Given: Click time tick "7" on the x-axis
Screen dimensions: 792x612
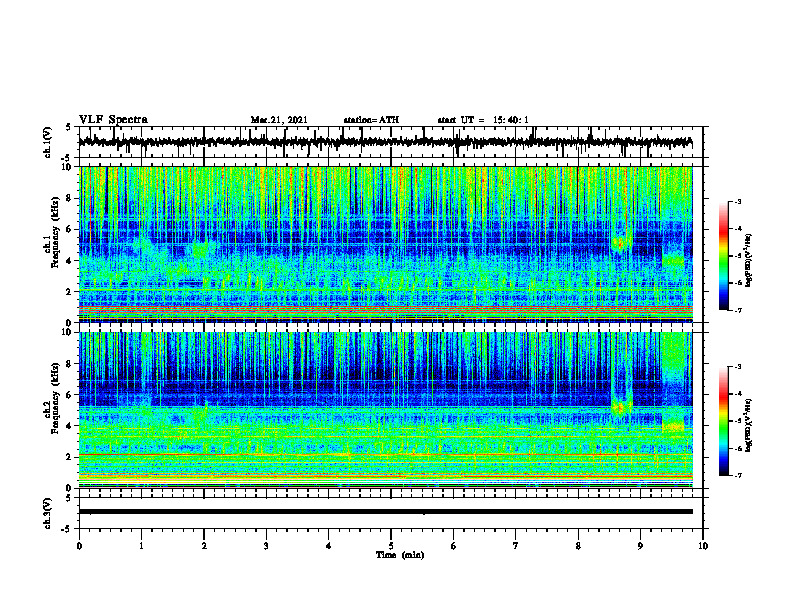Looking at the screenshot, I should coord(516,546).
